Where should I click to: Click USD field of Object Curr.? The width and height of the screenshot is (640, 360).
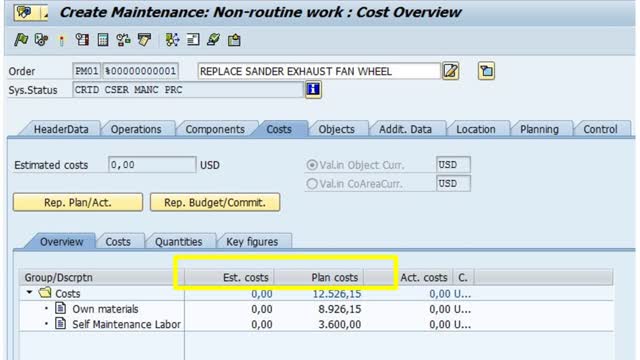[453, 165]
